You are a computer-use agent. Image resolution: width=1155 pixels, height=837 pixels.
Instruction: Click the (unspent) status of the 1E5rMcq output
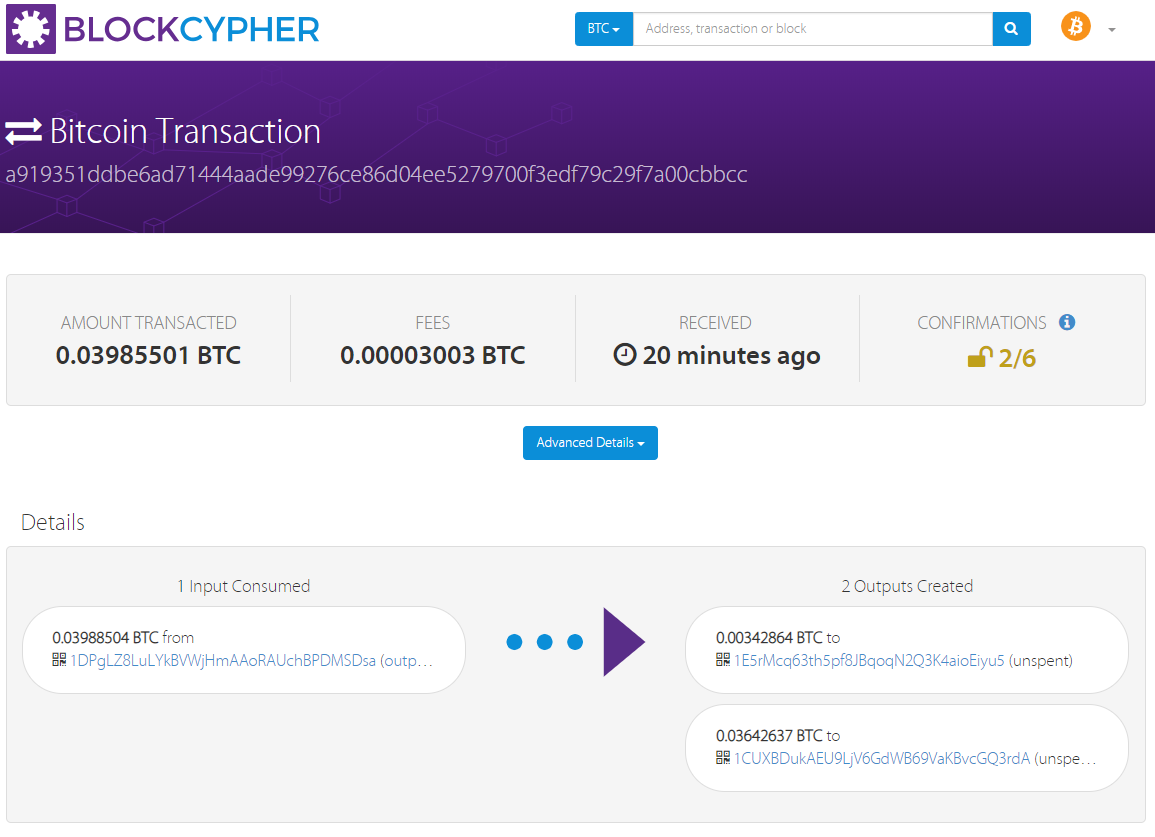(1041, 661)
